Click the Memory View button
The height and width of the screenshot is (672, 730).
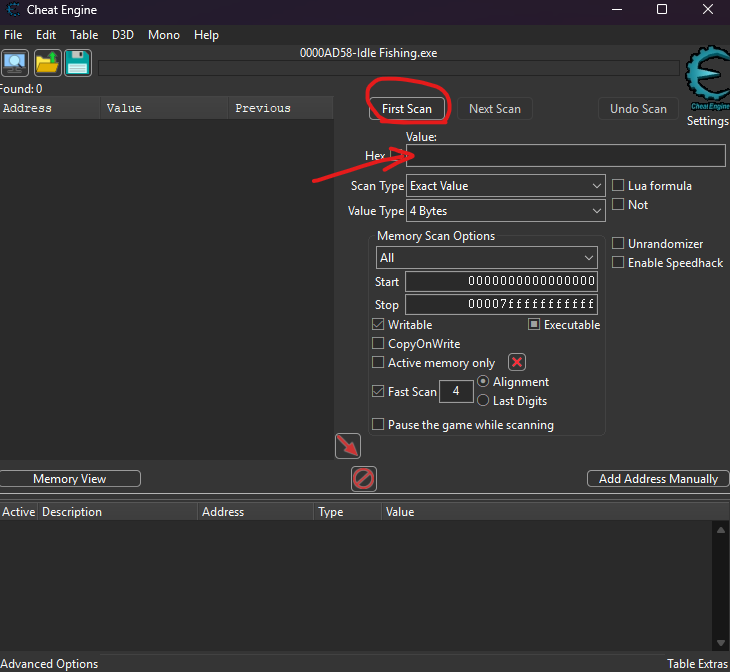(70, 479)
